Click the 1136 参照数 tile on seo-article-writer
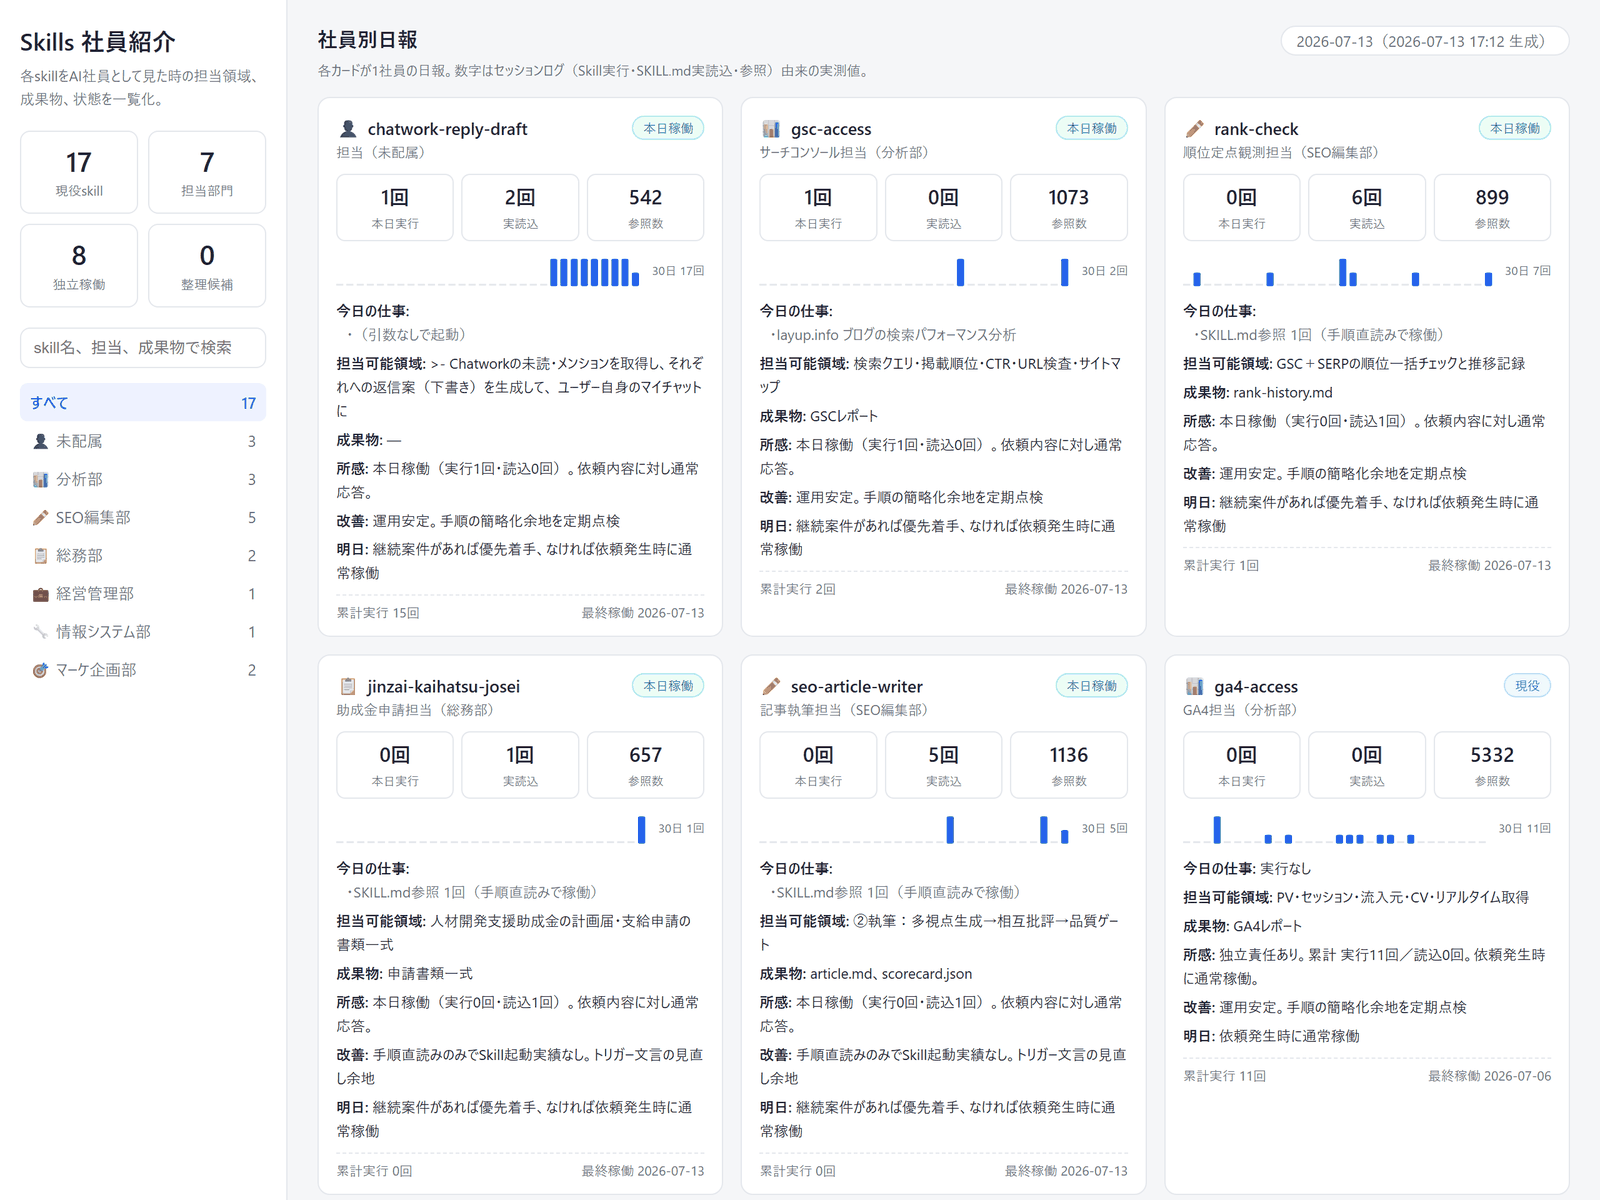Image resolution: width=1600 pixels, height=1200 pixels. click(1069, 765)
